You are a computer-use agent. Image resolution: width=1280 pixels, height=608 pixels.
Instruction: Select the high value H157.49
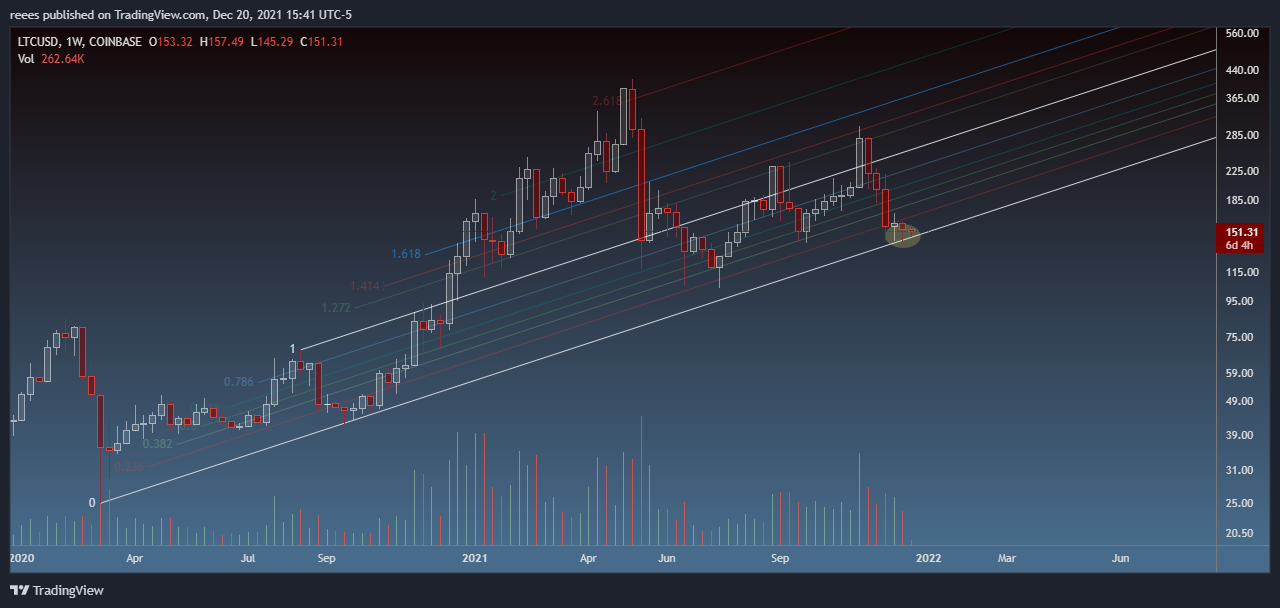(223, 42)
